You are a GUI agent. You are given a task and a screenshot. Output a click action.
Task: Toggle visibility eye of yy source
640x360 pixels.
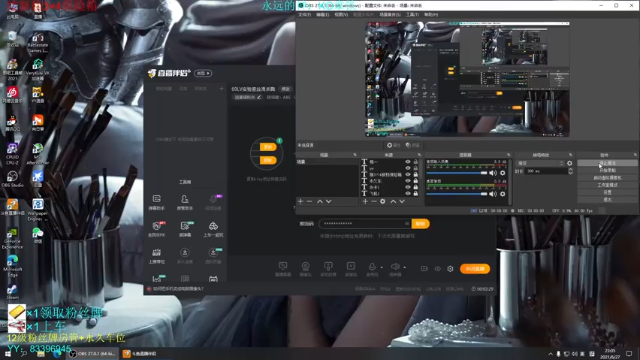407,168
